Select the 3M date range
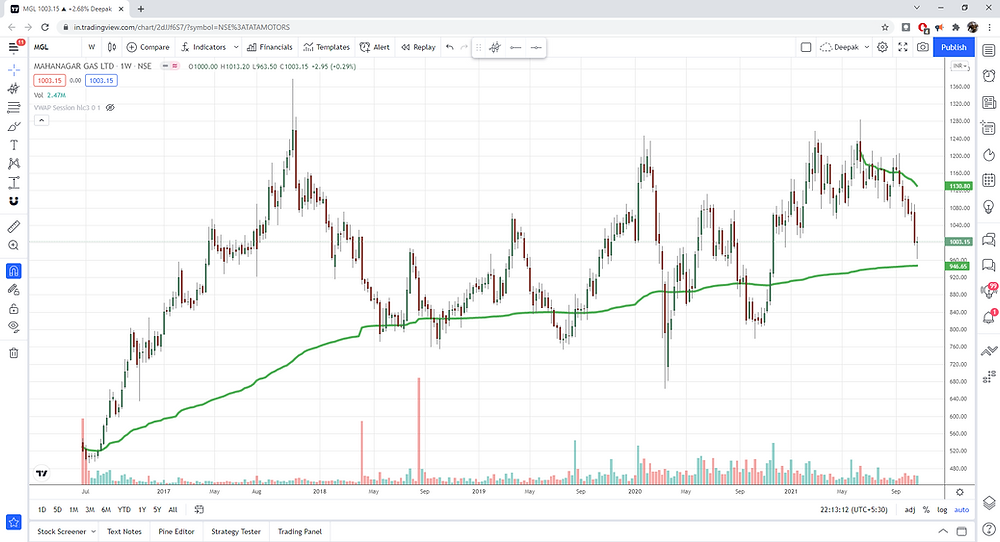 coord(90,509)
